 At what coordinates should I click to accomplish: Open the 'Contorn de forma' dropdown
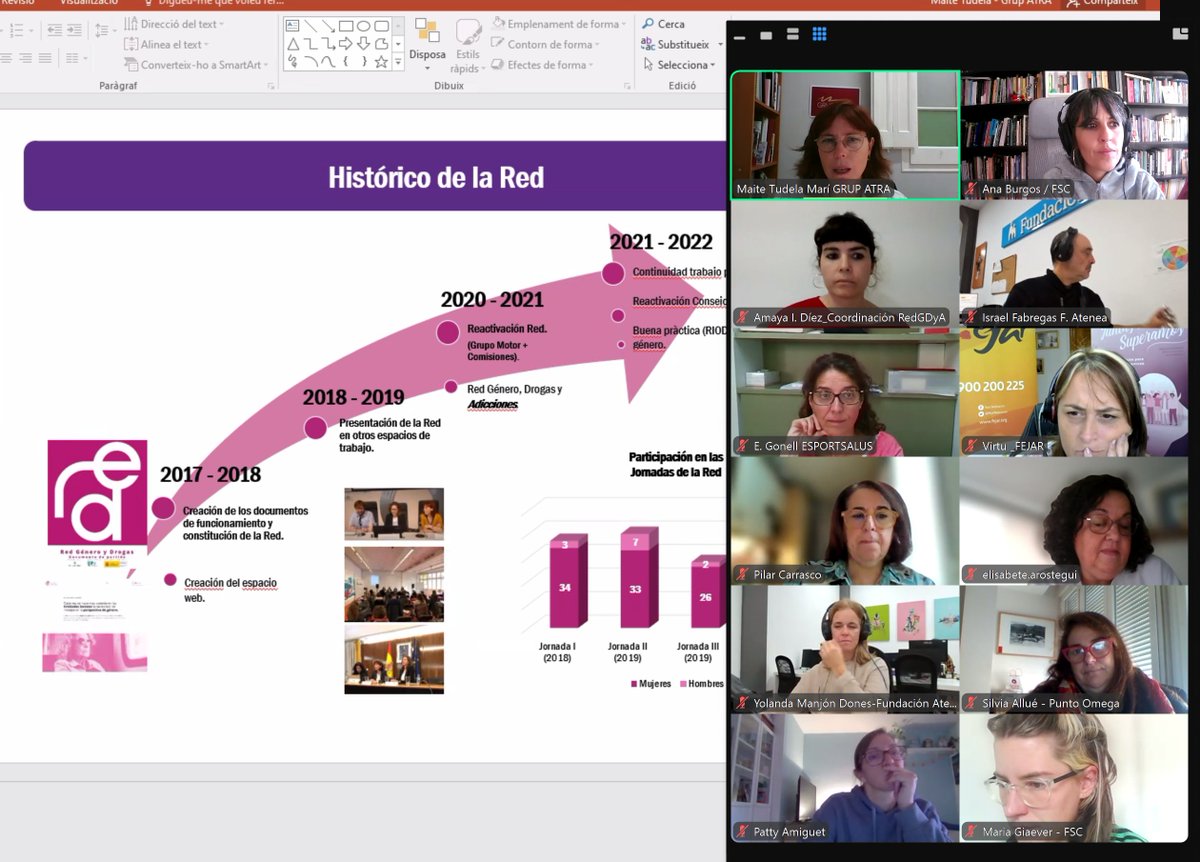(546, 44)
